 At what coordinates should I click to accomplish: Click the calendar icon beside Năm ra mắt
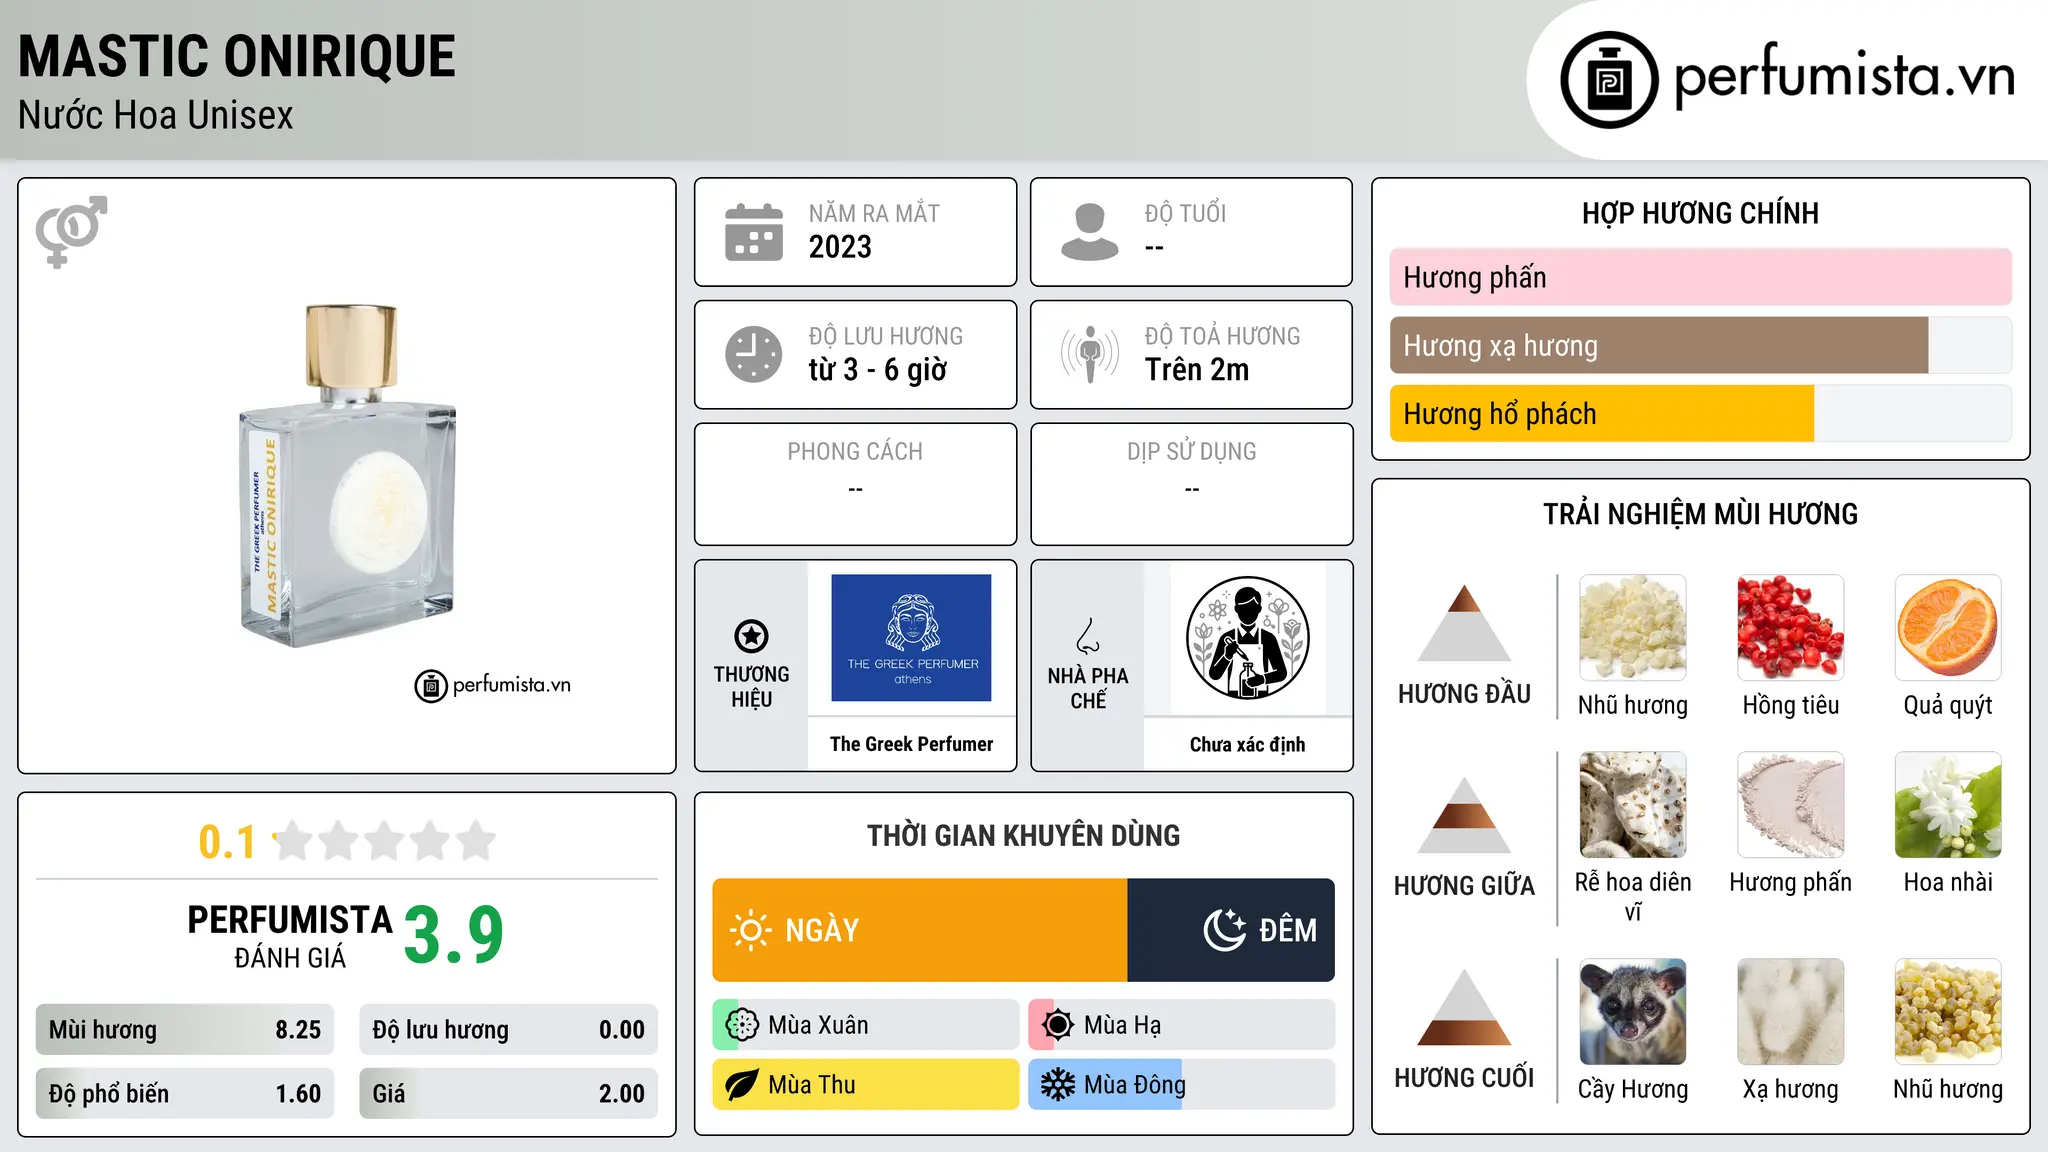(754, 232)
